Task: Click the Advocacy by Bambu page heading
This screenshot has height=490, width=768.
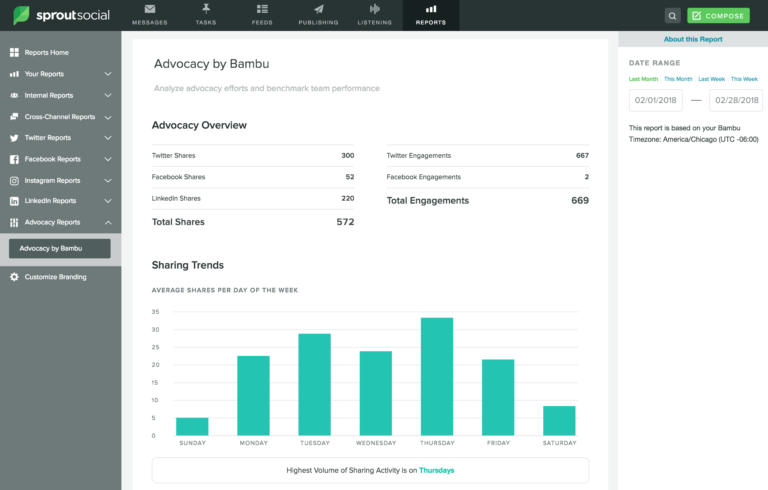Action: (212, 64)
